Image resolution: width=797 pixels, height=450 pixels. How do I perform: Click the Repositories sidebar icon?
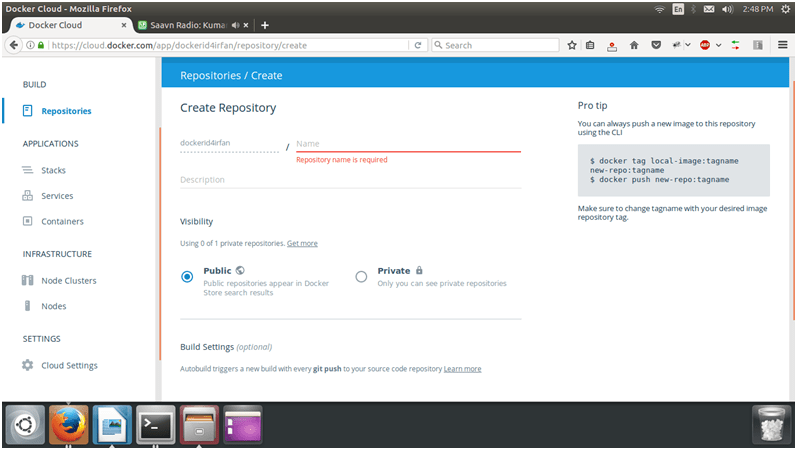click(27, 110)
